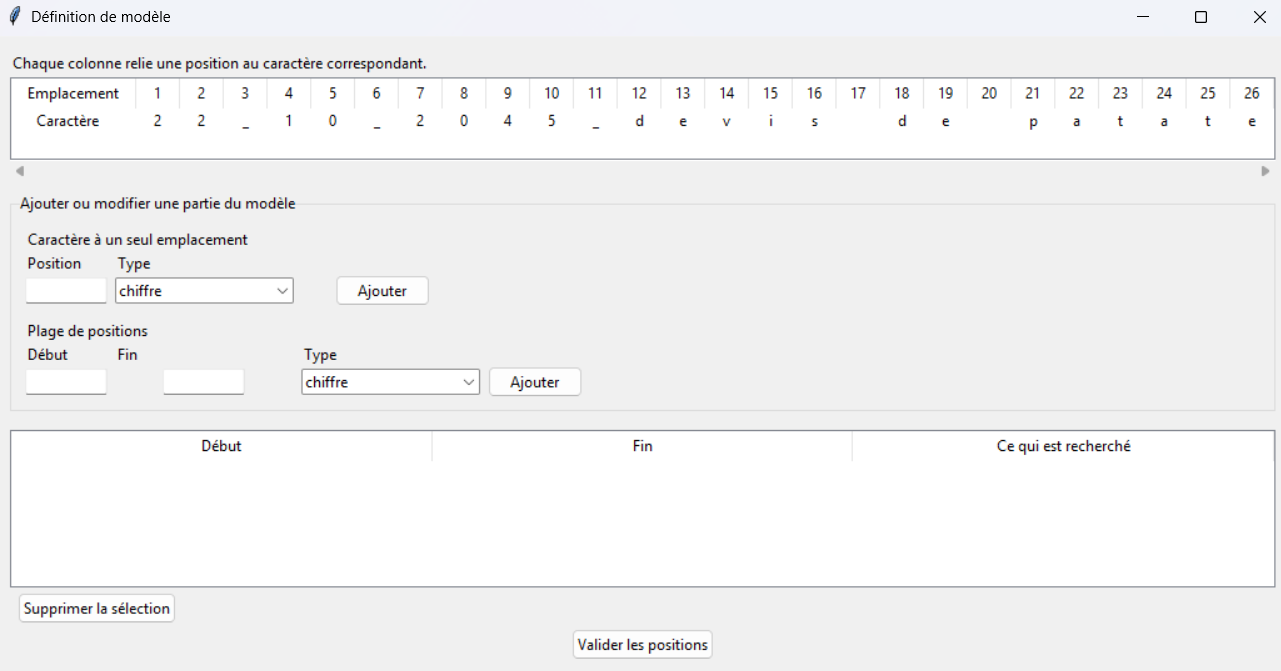Open the single position Type dropdown

click(x=204, y=291)
